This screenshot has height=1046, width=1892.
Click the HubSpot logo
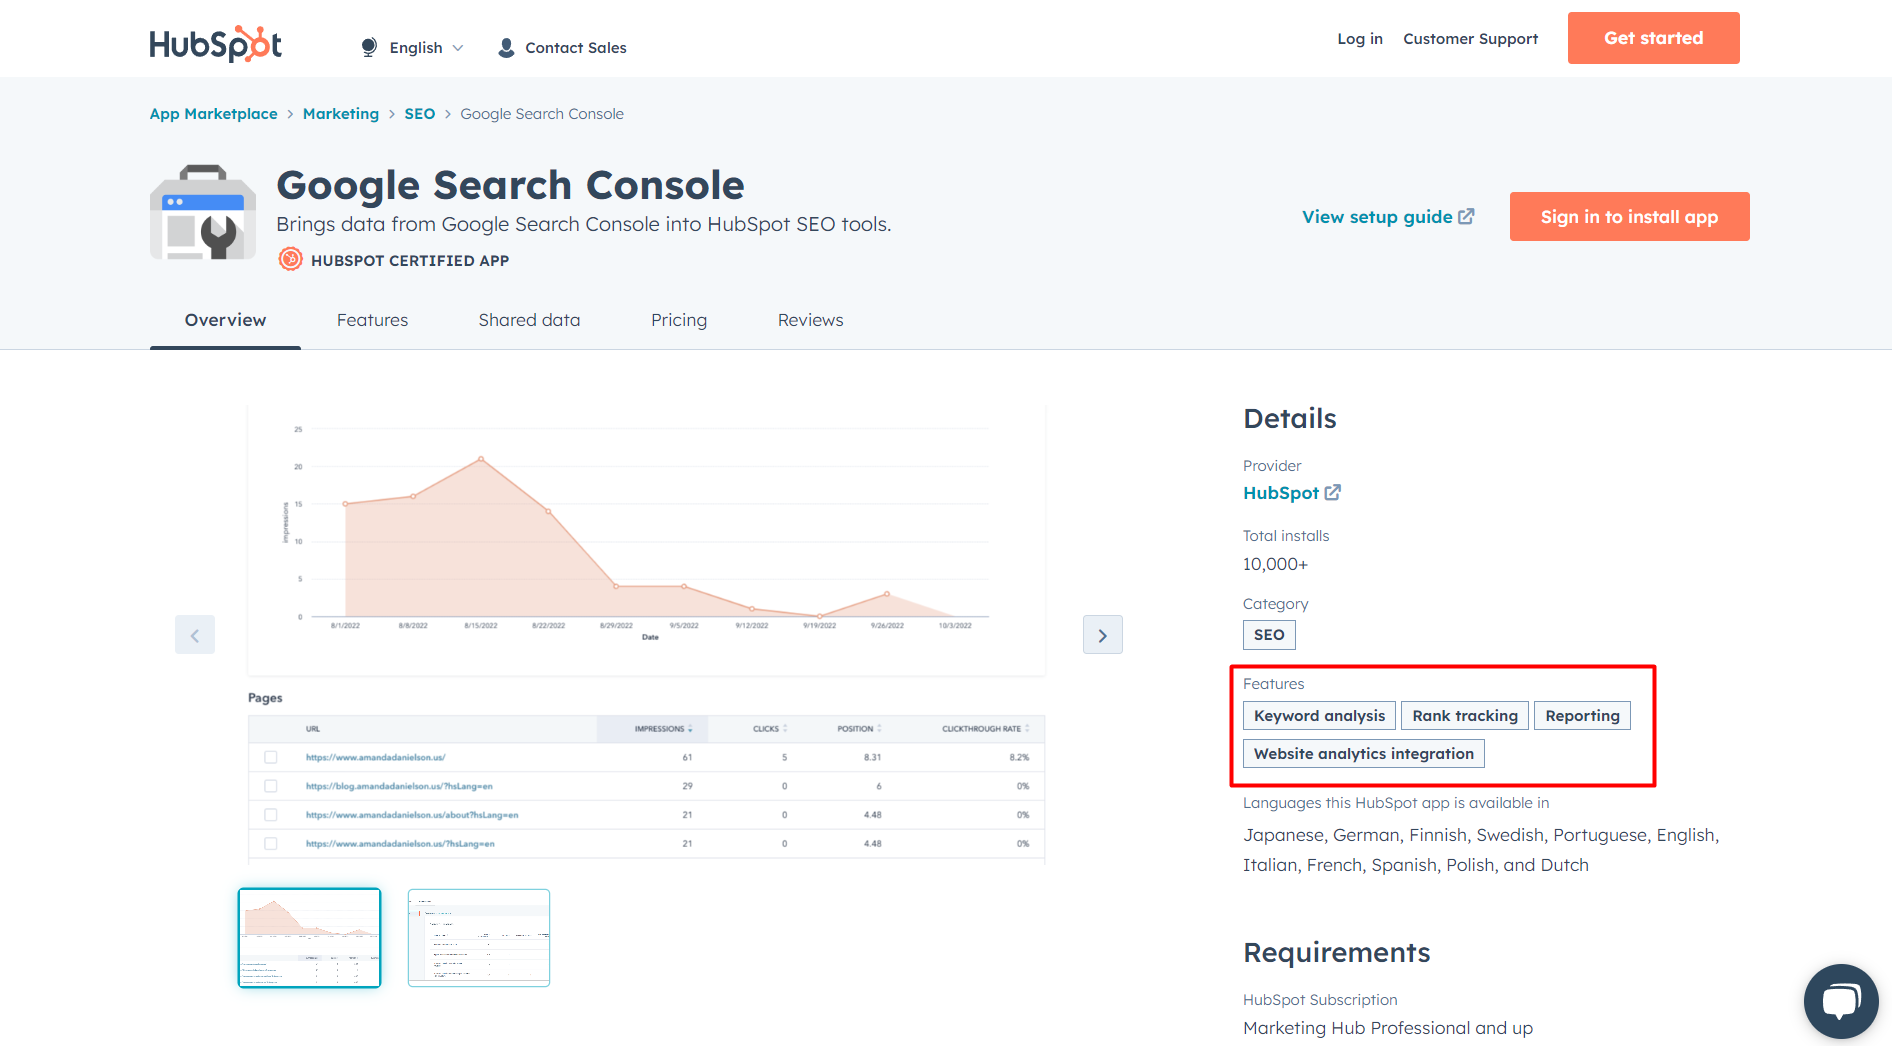tap(215, 44)
